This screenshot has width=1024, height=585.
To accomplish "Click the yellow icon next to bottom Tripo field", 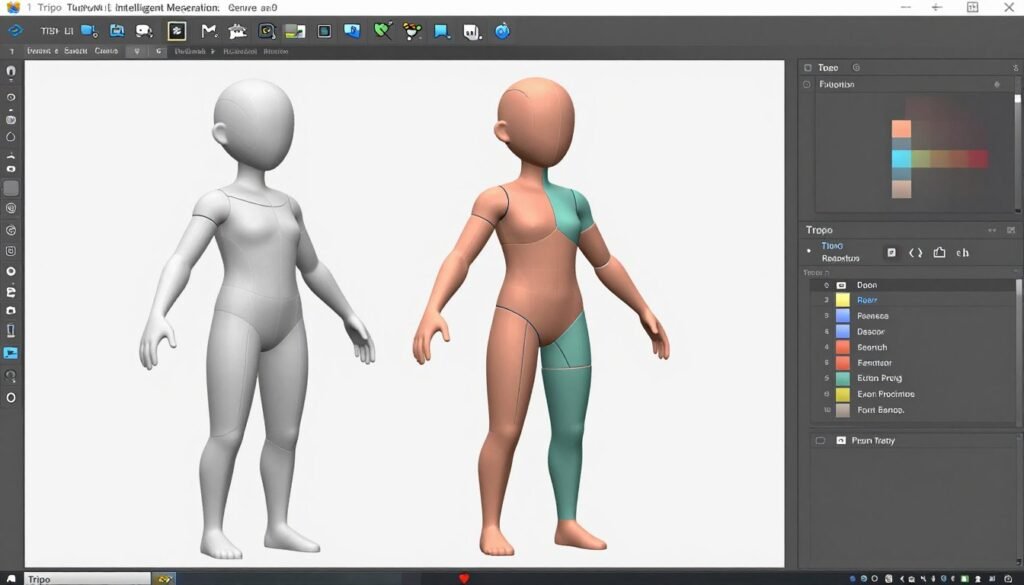I will [x=164, y=578].
